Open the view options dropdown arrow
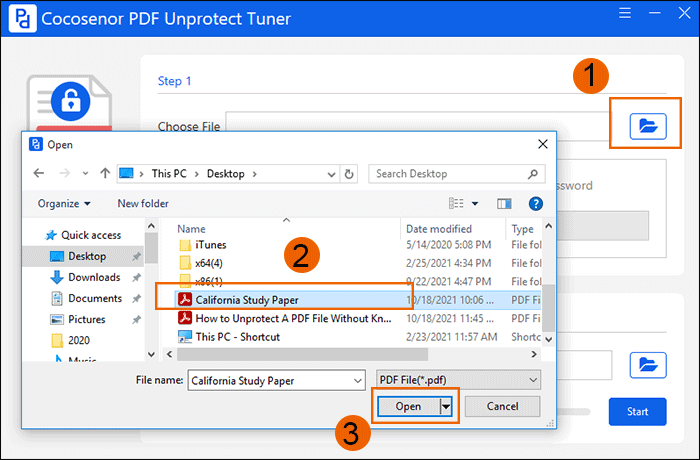This screenshot has width=700, height=460. point(475,204)
